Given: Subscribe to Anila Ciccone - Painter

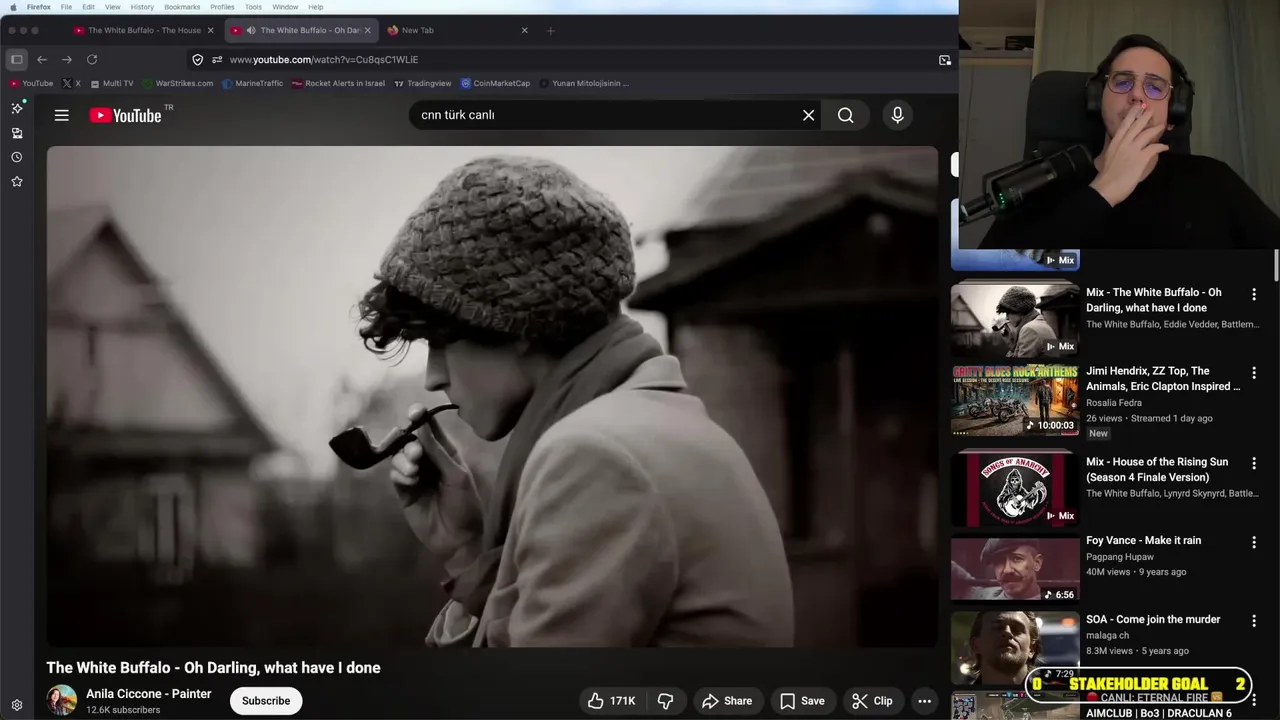Looking at the screenshot, I should click(x=266, y=701).
